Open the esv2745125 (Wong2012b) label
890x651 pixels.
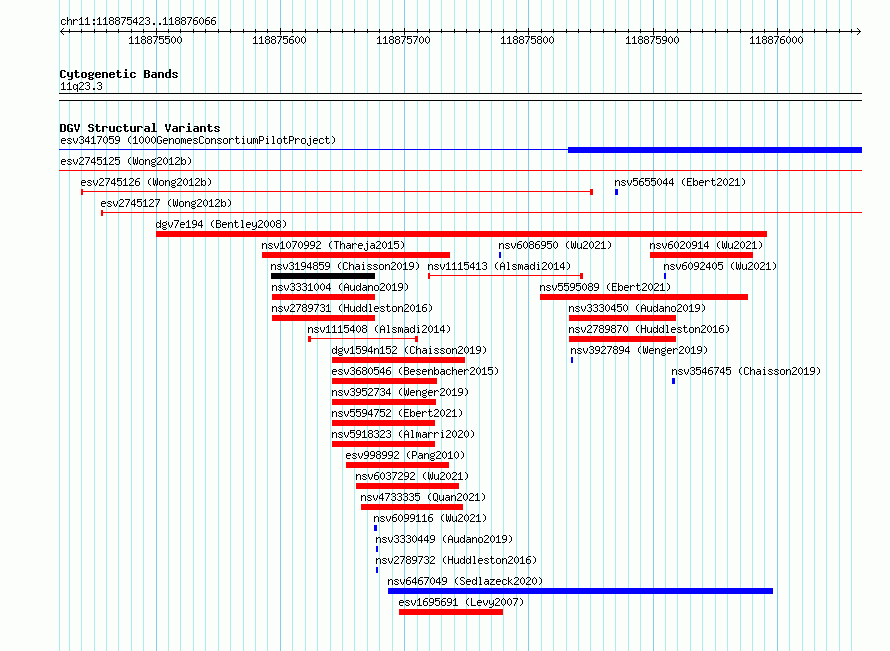pos(126,161)
